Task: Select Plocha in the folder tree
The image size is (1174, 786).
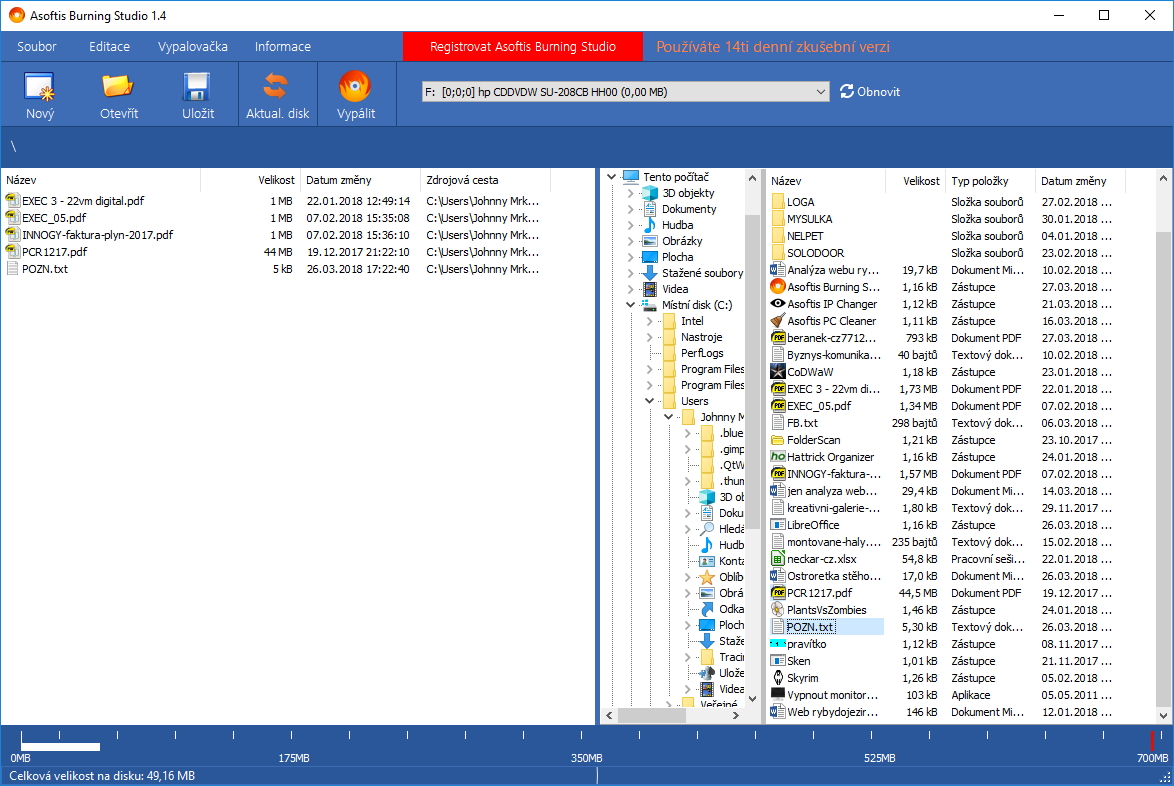Action: (x=678, y=257)
